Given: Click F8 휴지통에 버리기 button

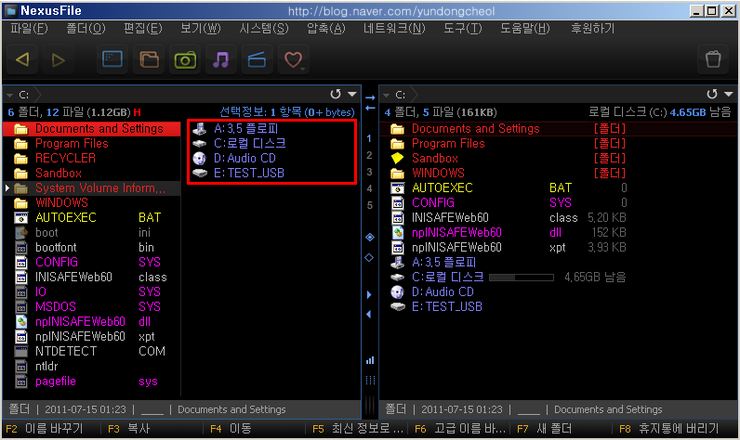Looking at the screenshot, I should coord(669,429).
